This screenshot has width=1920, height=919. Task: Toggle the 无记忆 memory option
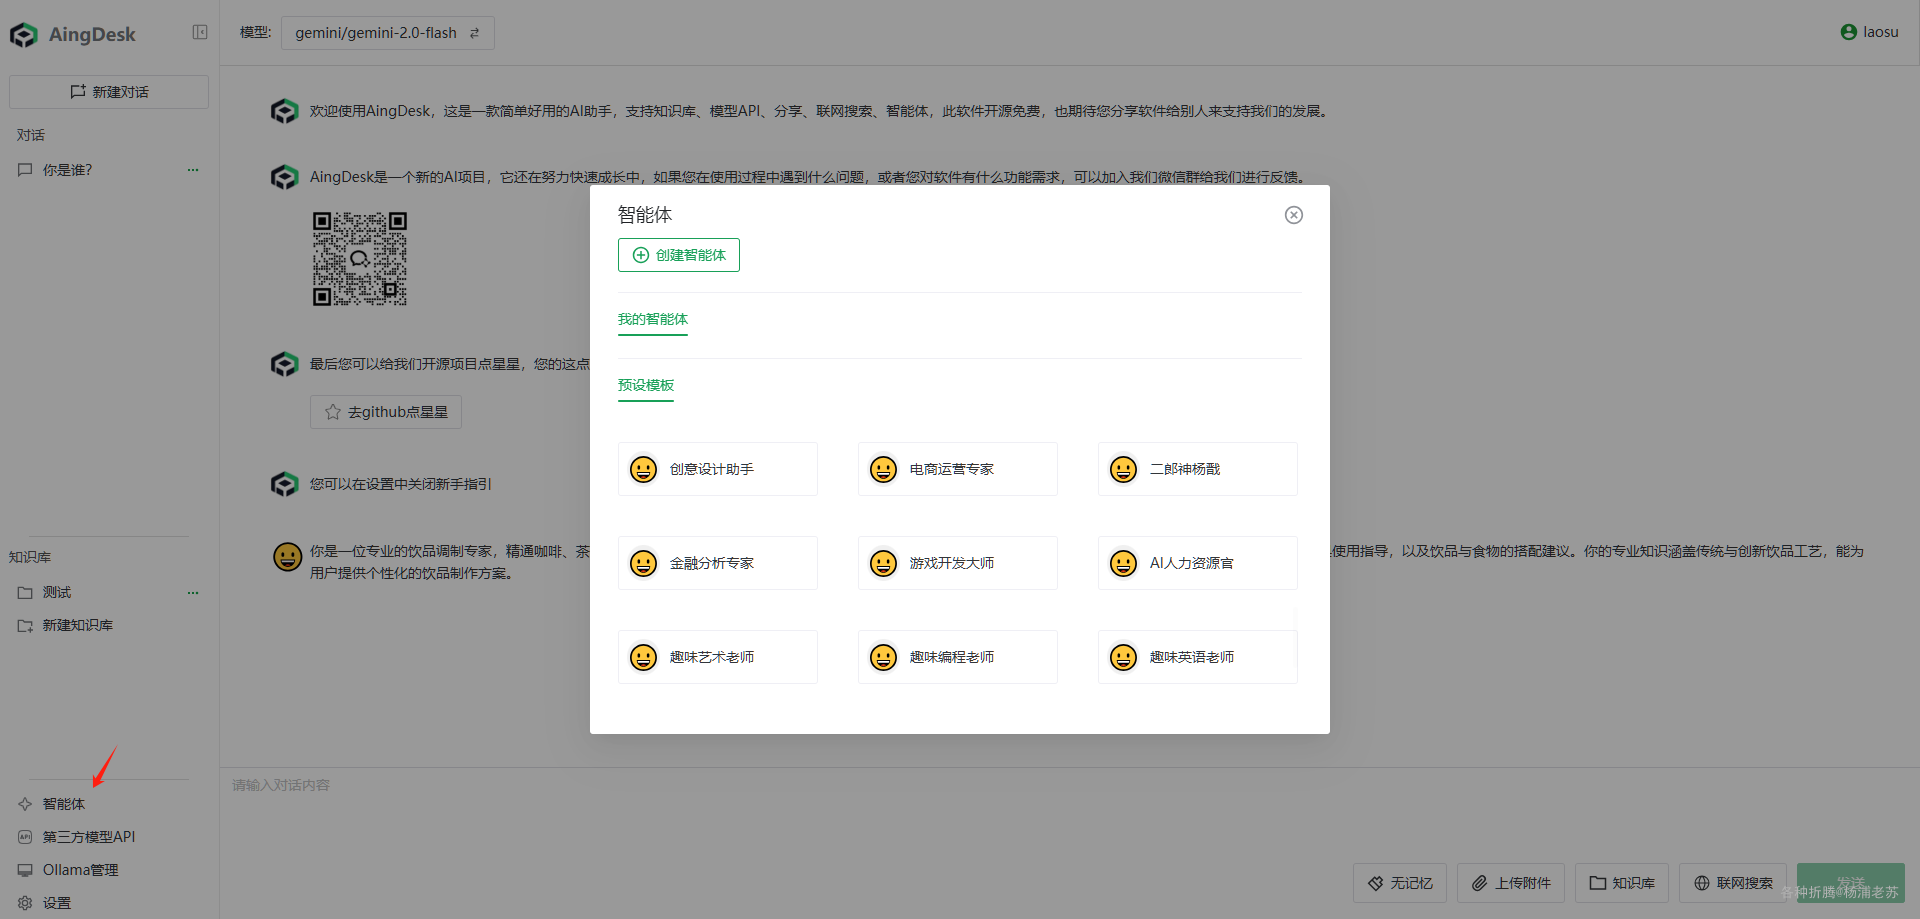click(x=1400, y=883)
